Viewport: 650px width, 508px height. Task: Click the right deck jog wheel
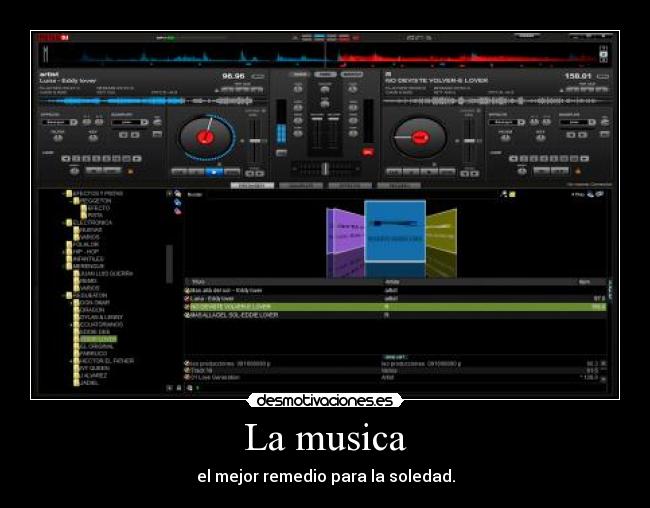coord(420,137)
